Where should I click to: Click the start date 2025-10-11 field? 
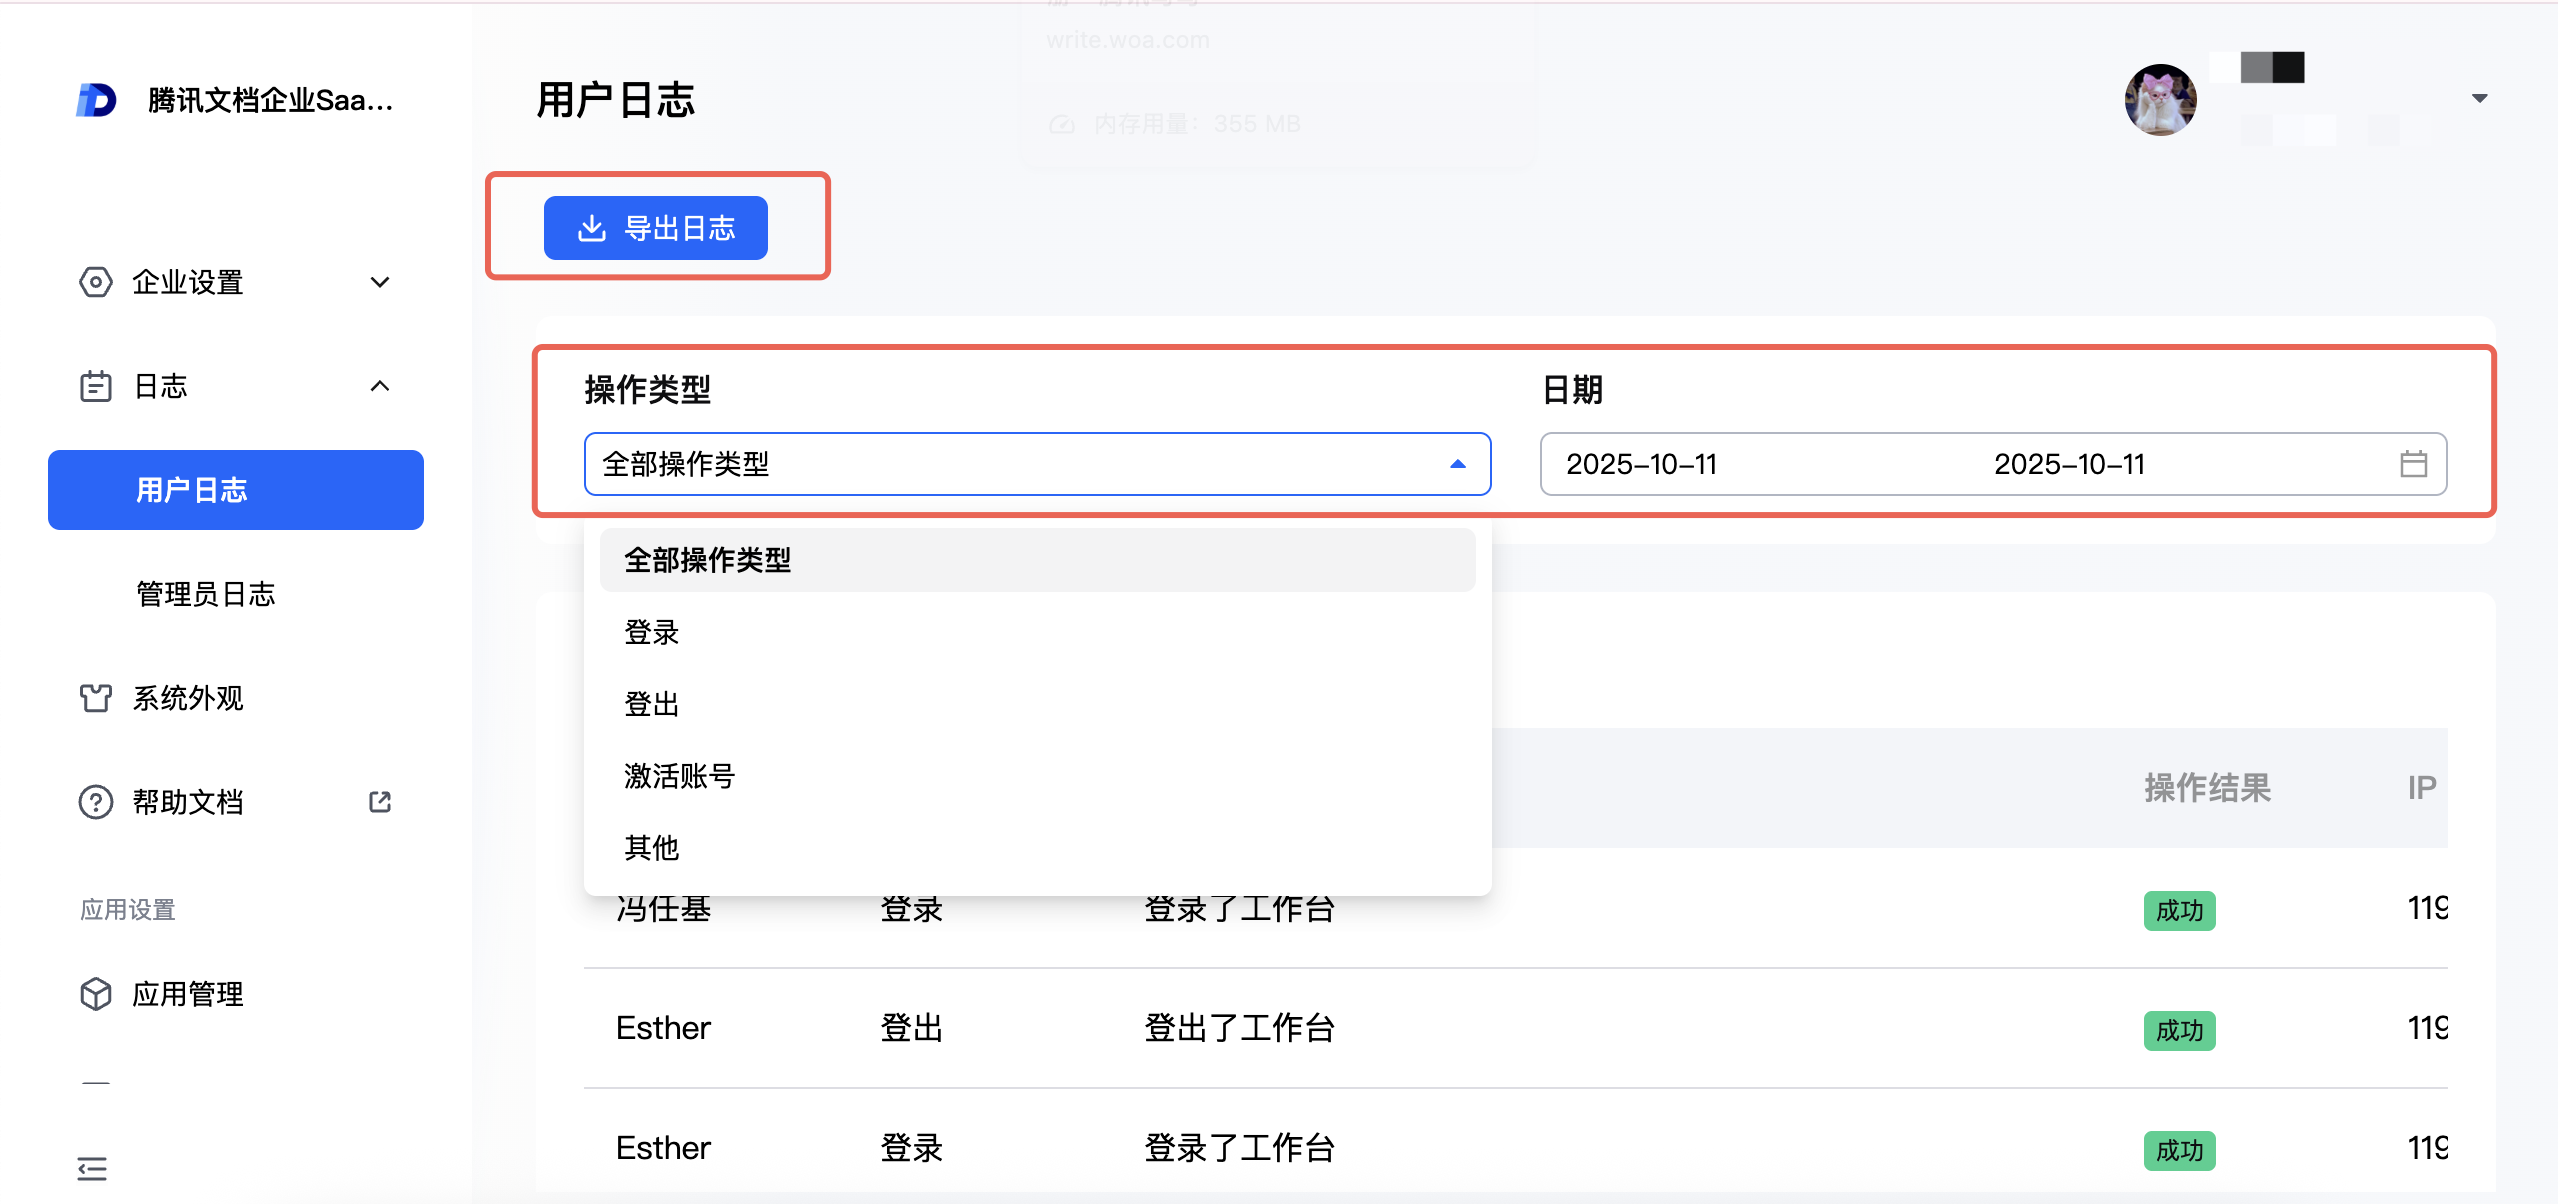click(1641, 464)
